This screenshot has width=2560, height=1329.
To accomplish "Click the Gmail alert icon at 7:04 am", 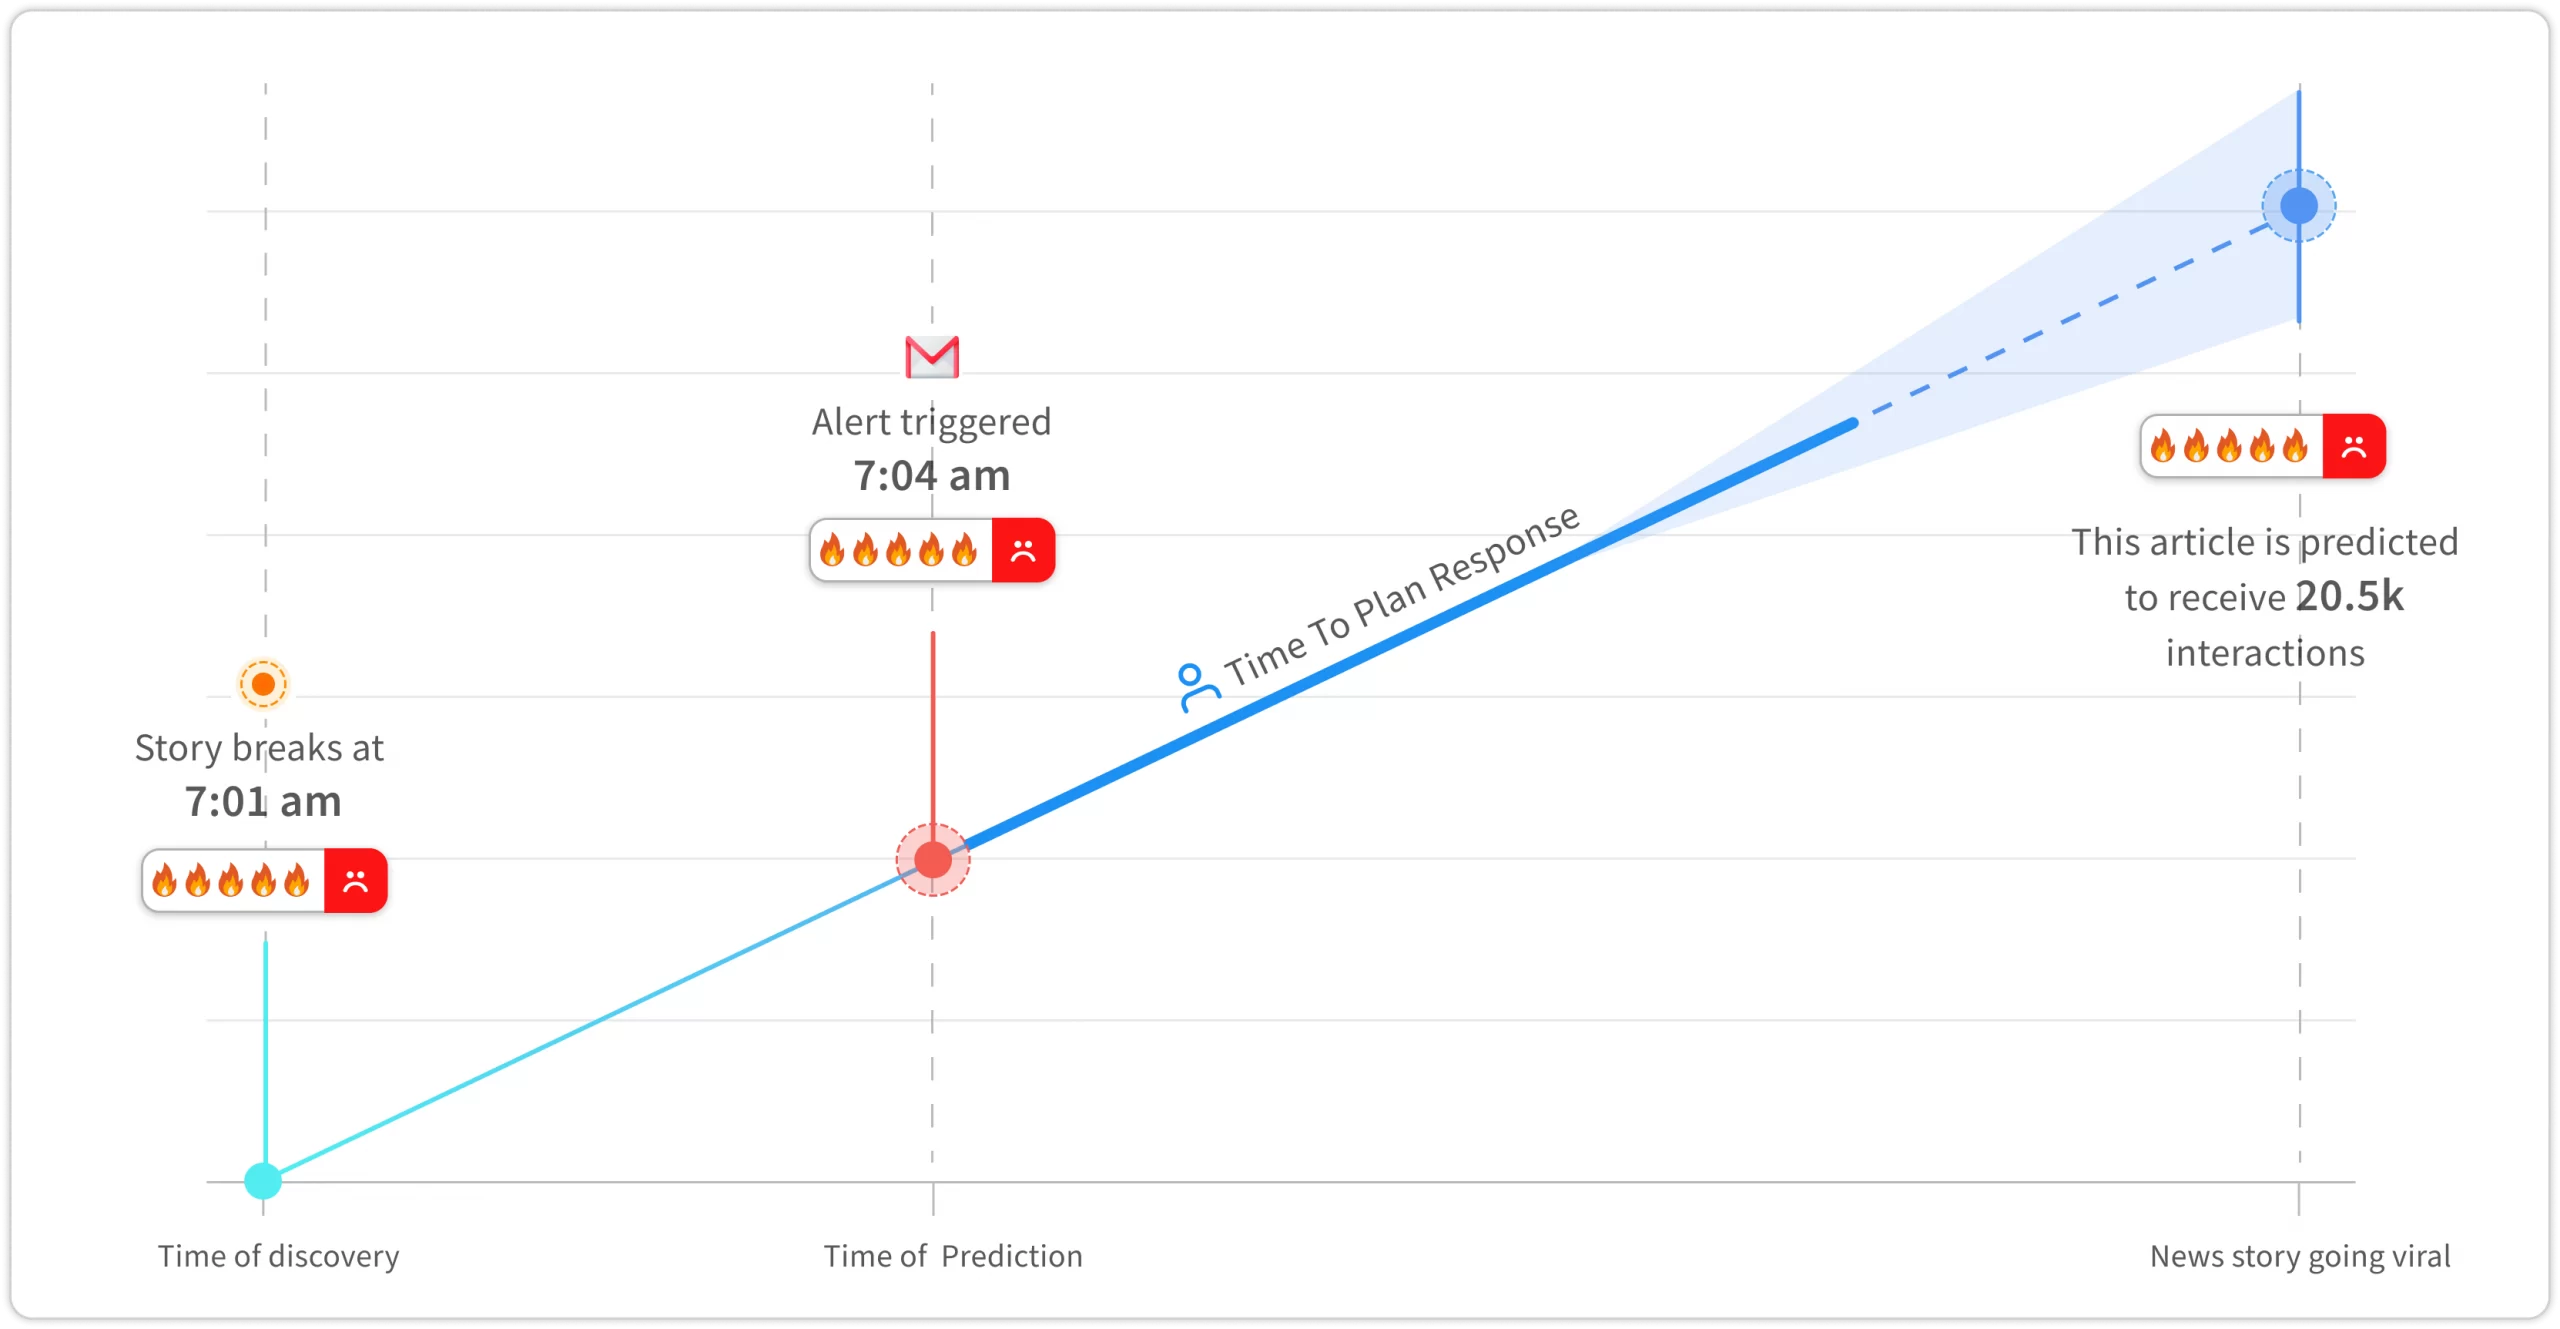I will [x=931, y=357].
